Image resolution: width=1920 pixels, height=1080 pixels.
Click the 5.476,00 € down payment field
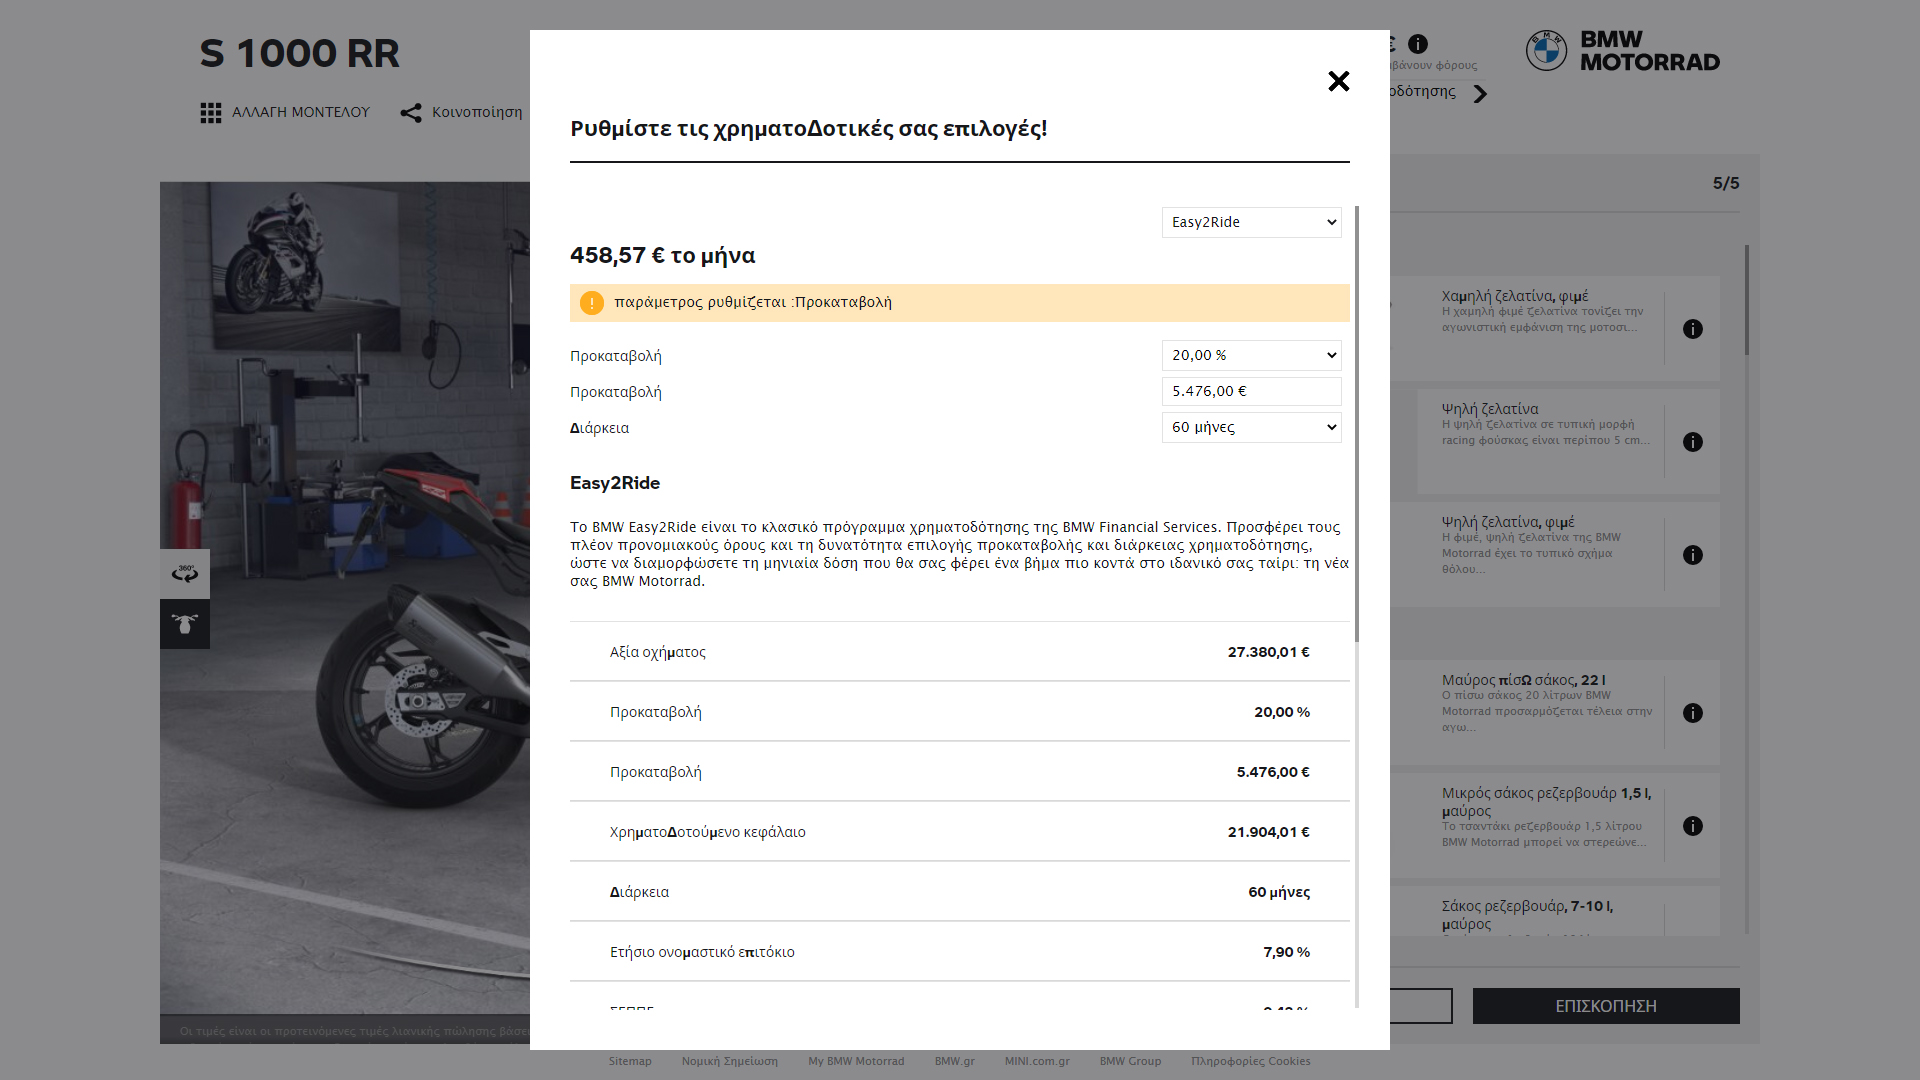(1251, 391)
